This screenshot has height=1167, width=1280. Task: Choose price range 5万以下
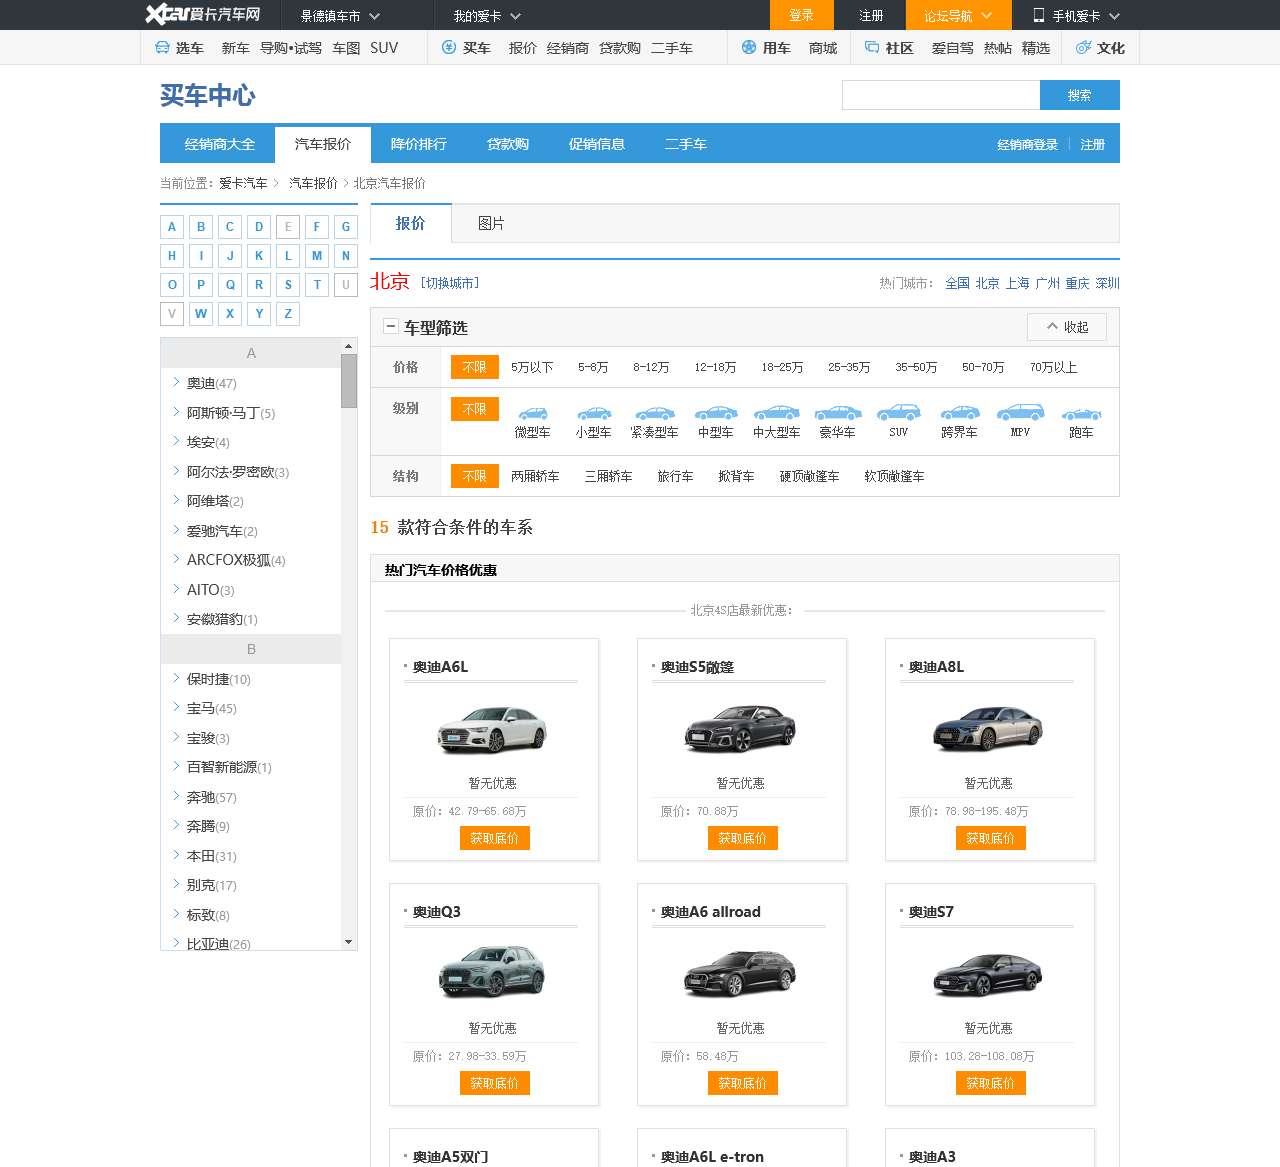(x=532, y=368)
